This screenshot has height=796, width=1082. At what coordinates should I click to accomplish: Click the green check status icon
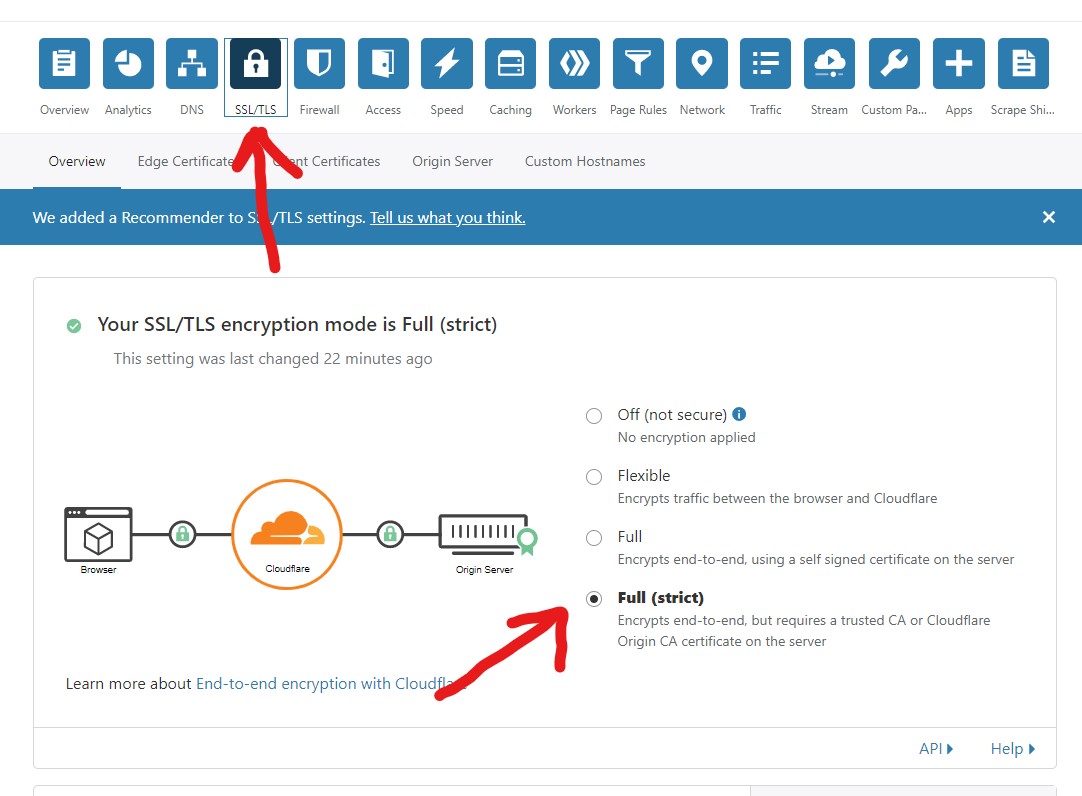[x=74, y=326]
